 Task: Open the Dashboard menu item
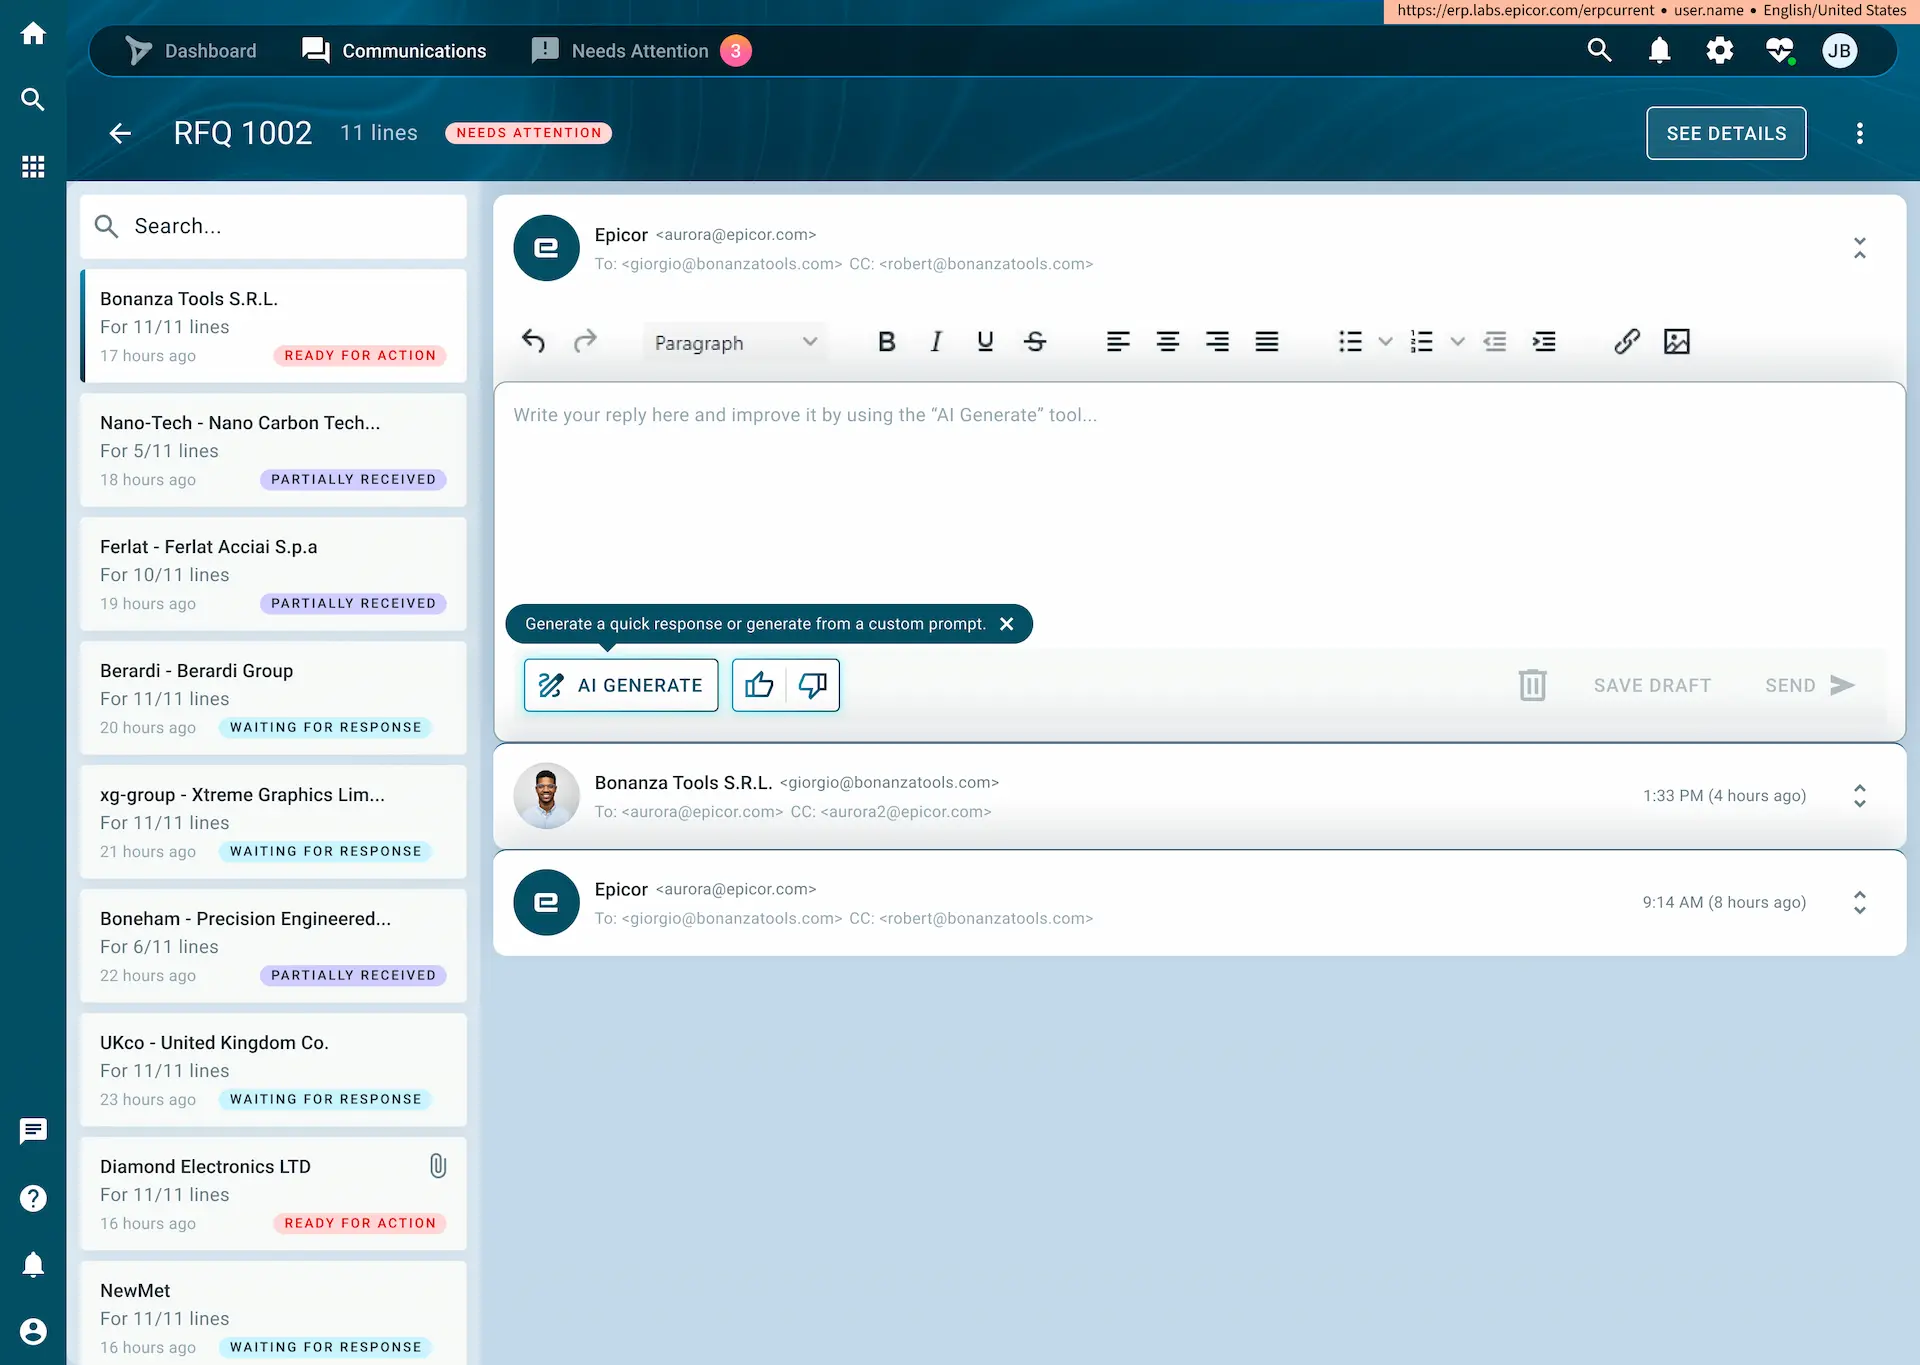[209, 50]
